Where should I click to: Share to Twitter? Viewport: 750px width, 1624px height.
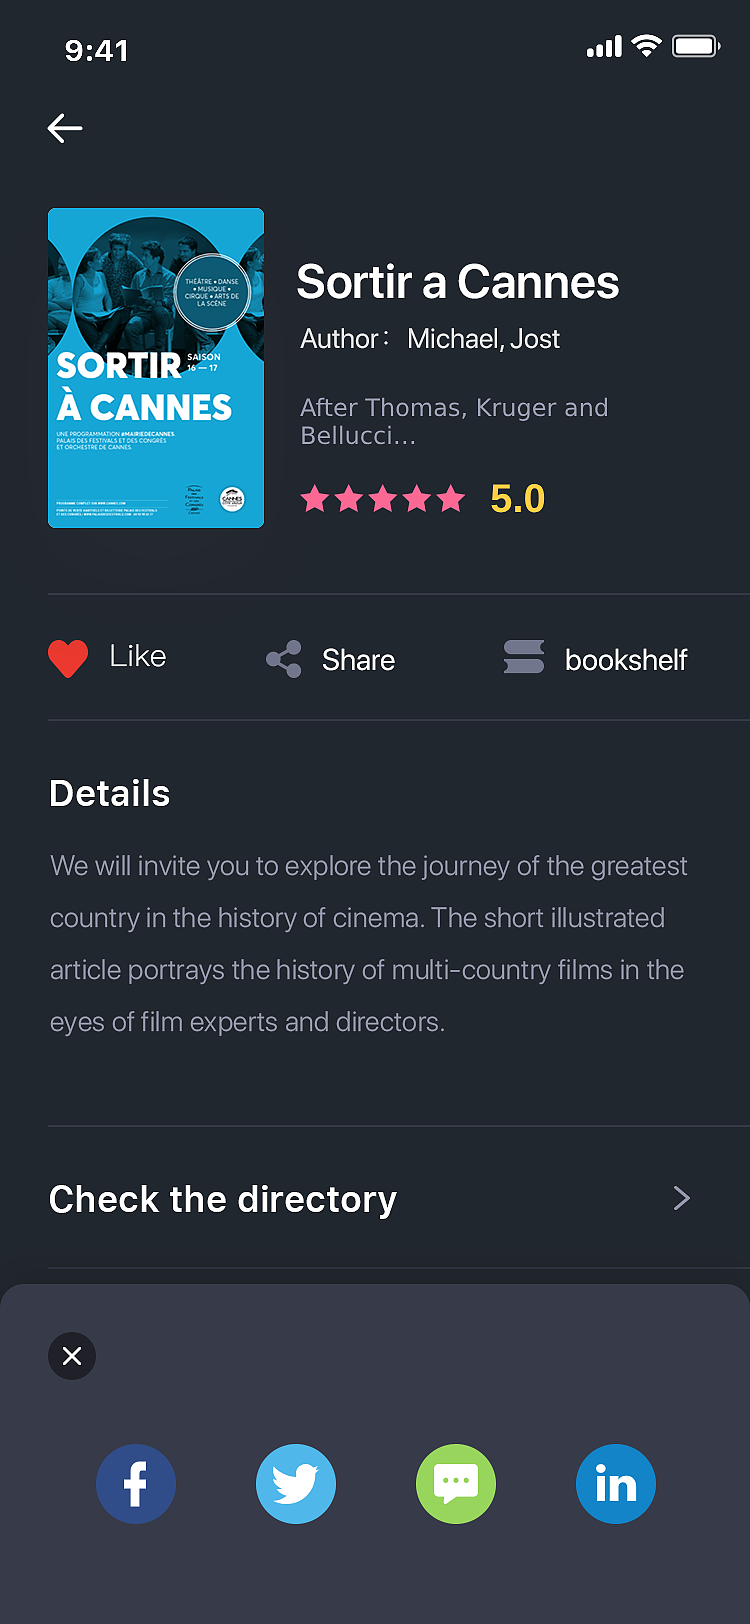click(296, 1484)
